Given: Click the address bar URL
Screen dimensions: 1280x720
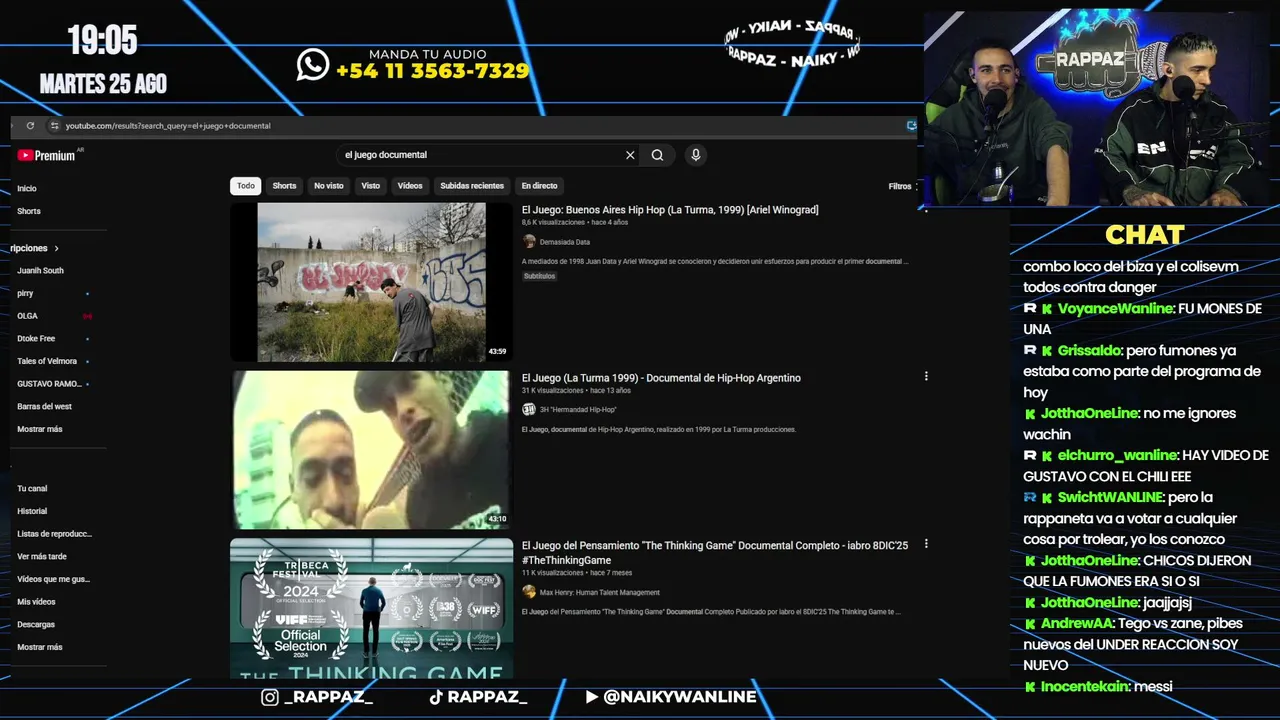Looking at the screenshot, I should tap(168, 126).
